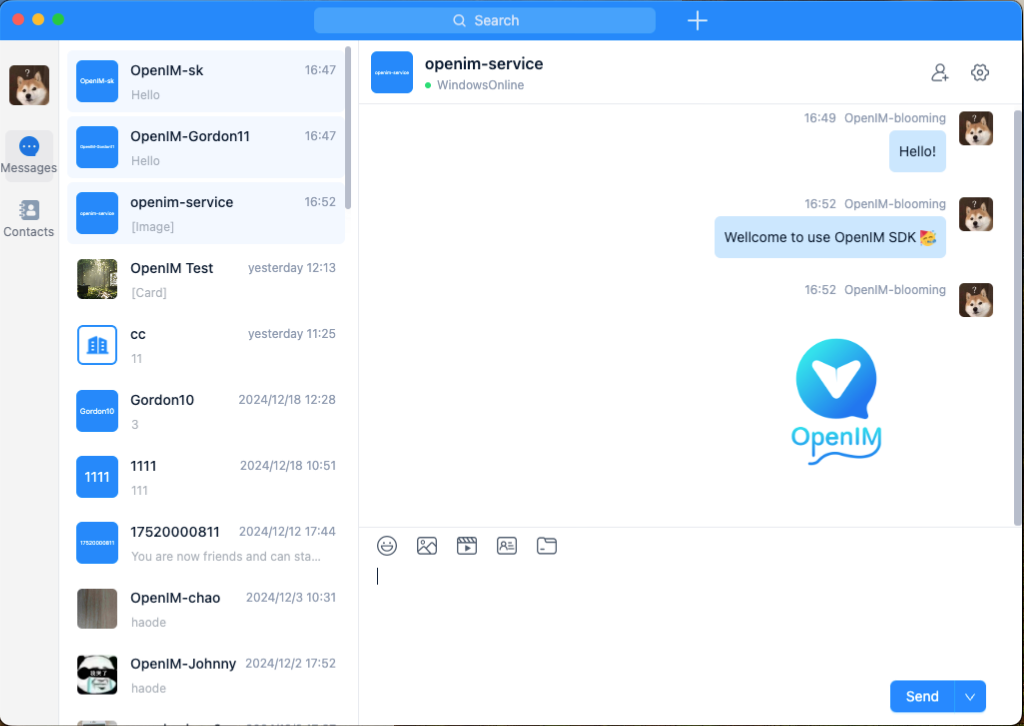The image size is (1024, 726).
Task: Open the 1111 conversation
Action: tap(206, 477)
